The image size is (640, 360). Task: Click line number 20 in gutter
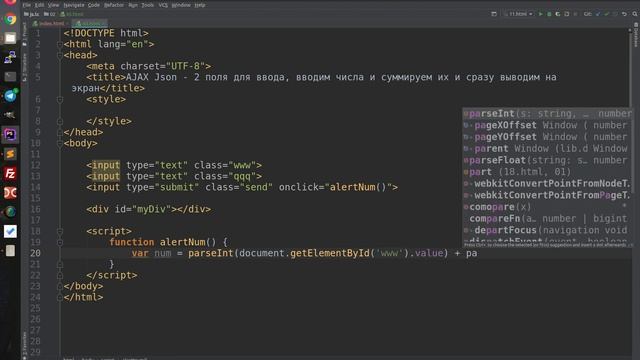36,253
